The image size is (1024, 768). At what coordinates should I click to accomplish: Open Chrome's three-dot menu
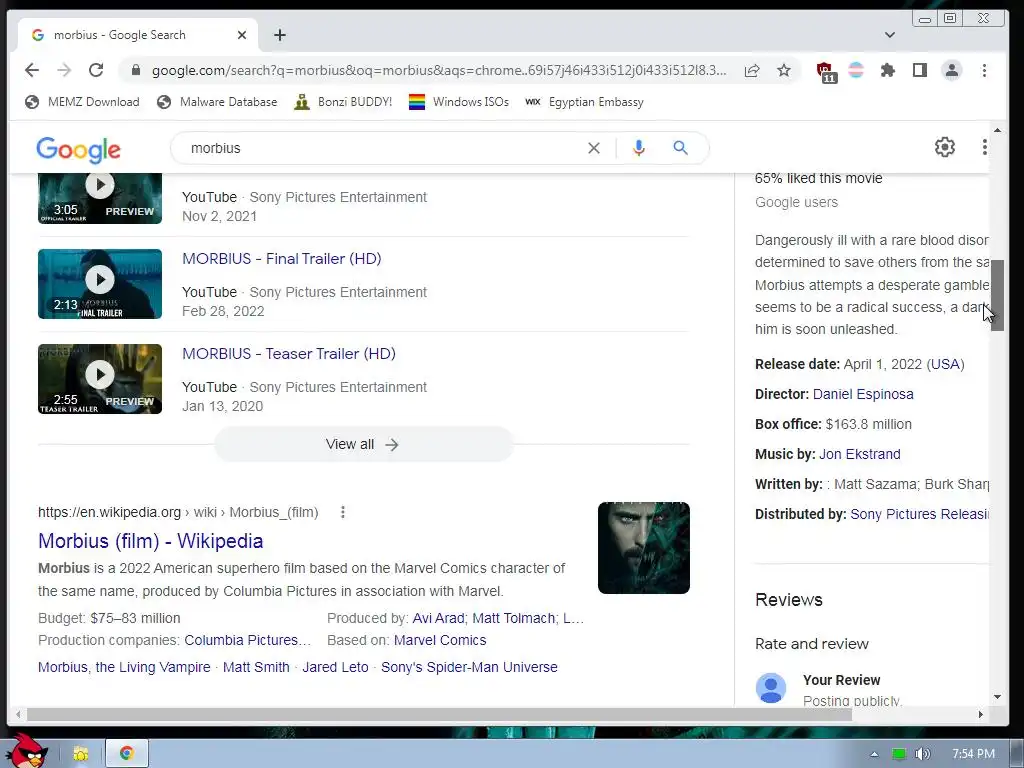click(984, 70)
